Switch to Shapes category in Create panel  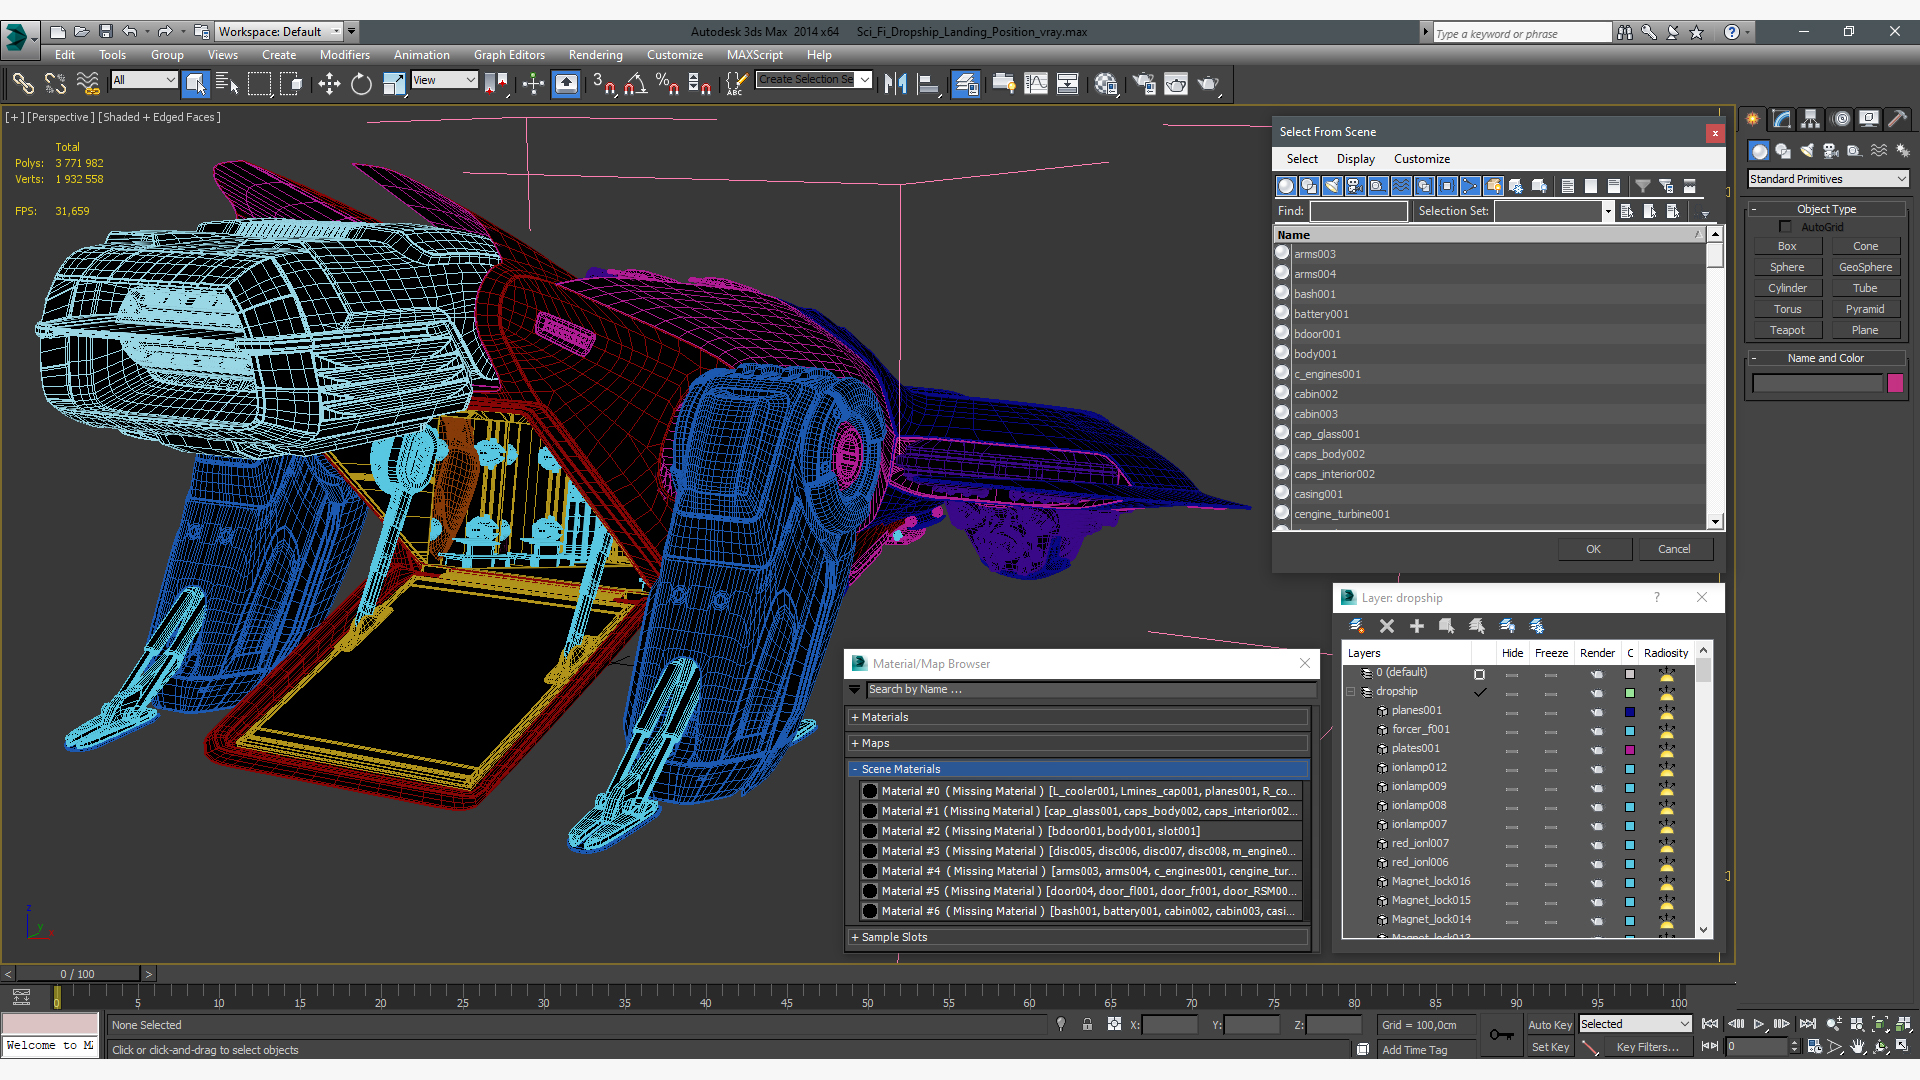(x=1783, y=151)
